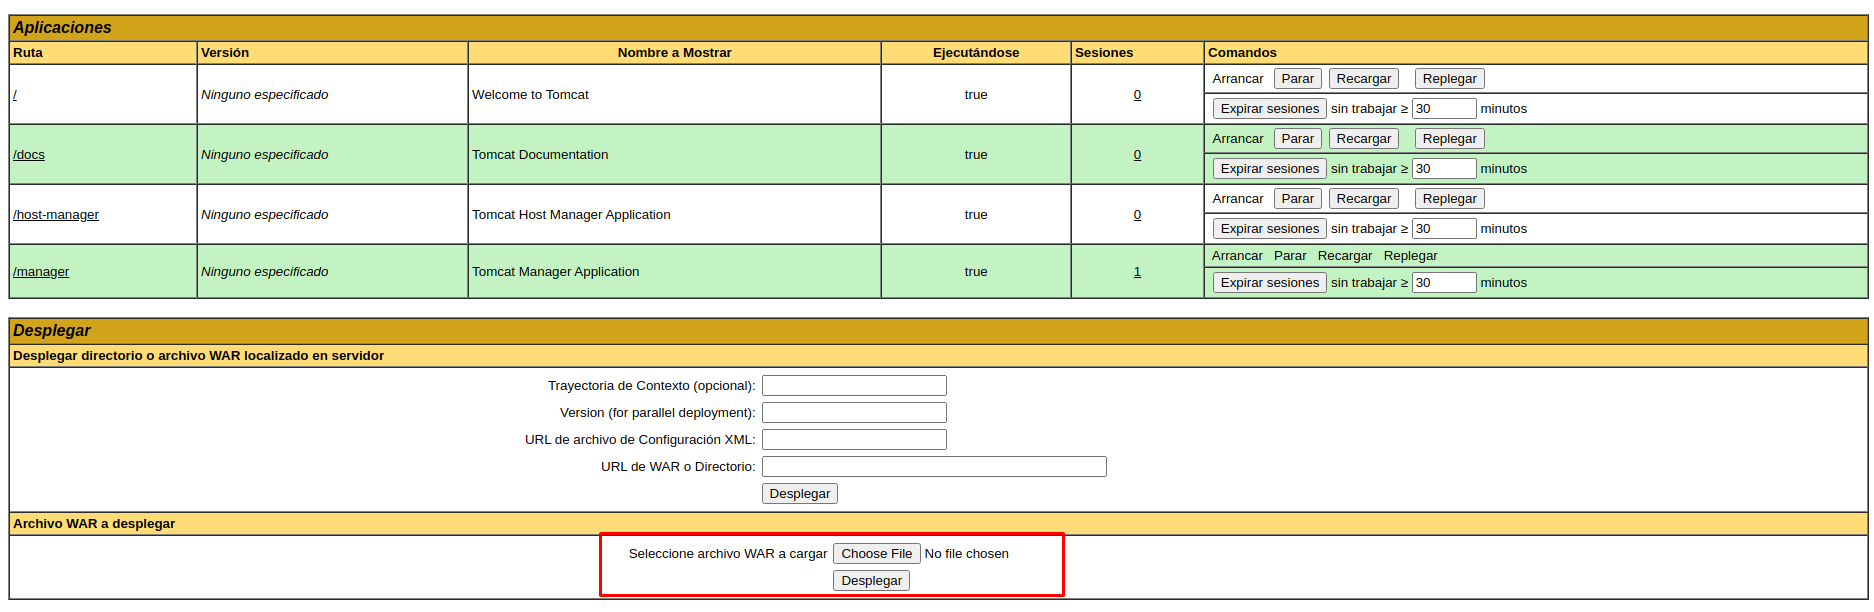
Task: Click 'Ninguno especificado' in /docs row
Action: (x=264, y=155)
